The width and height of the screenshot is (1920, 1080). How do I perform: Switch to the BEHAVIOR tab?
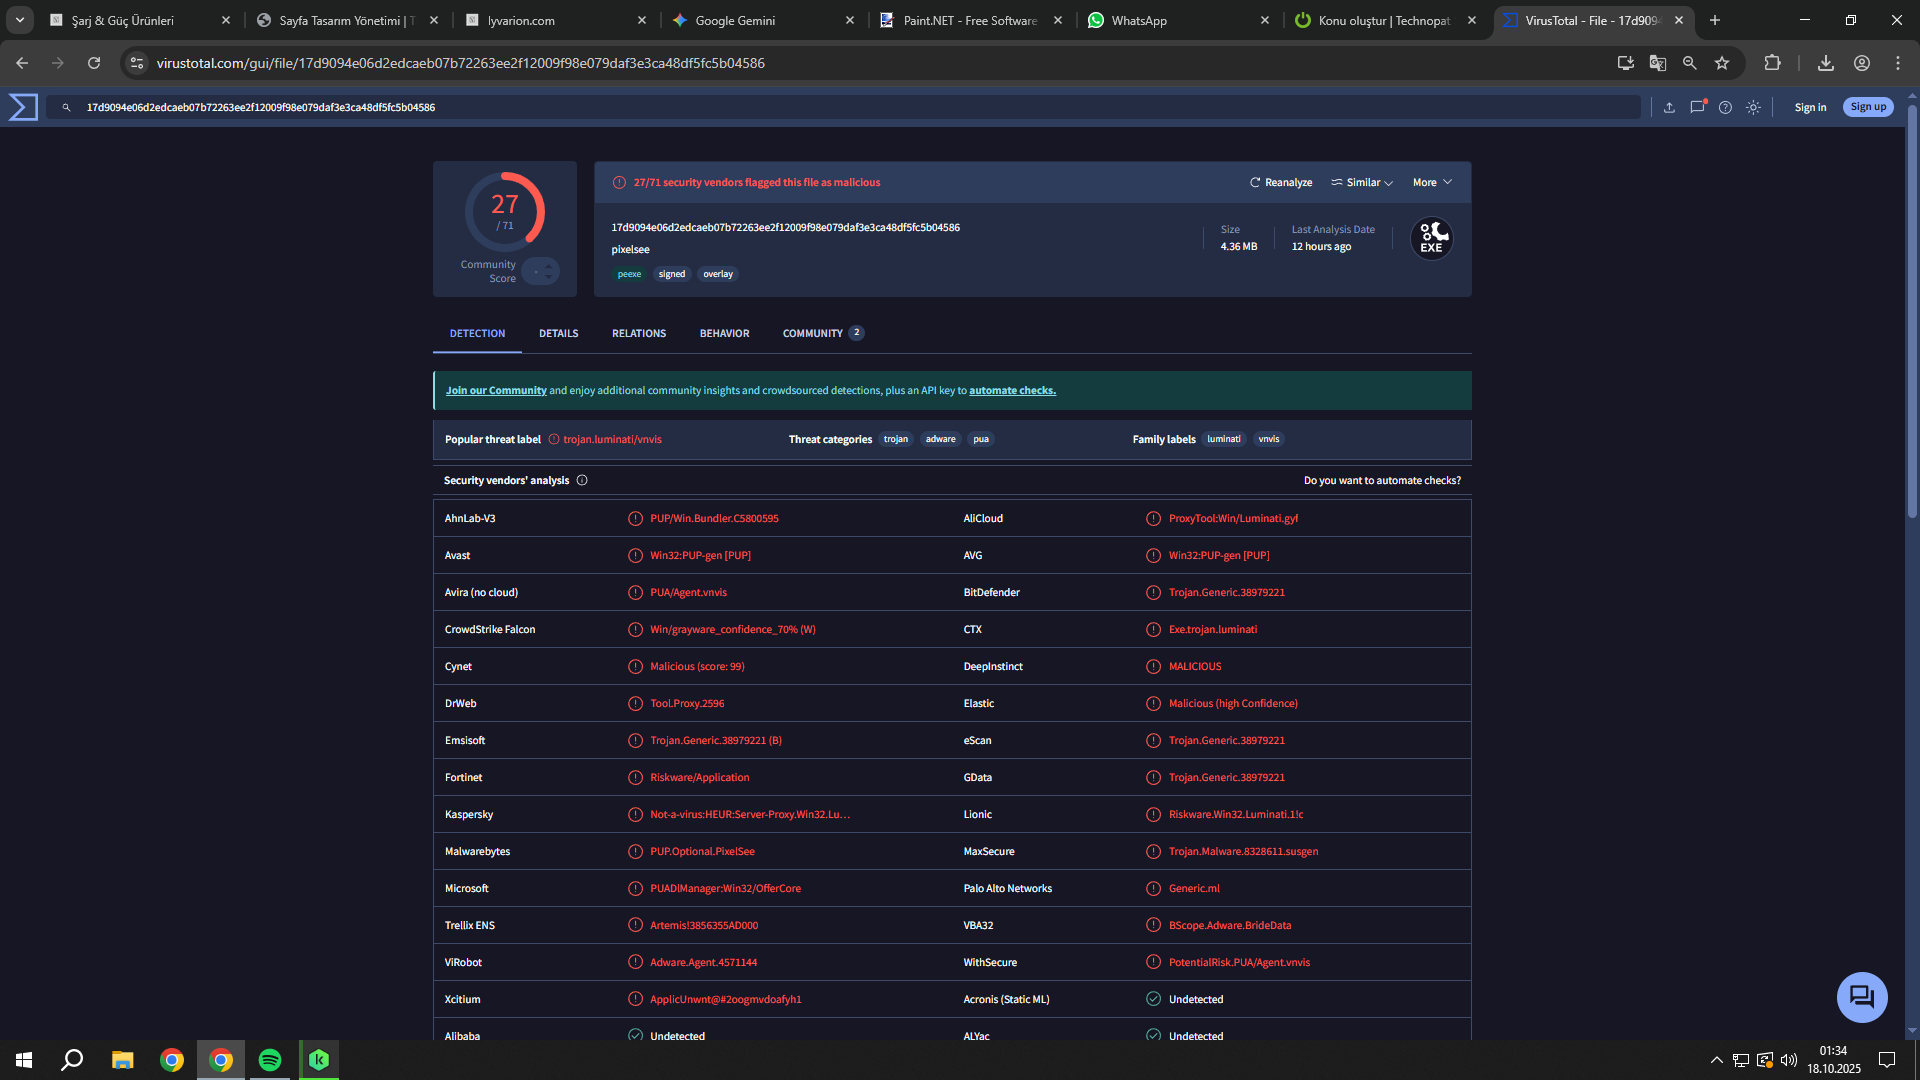[x=724, y=333]
